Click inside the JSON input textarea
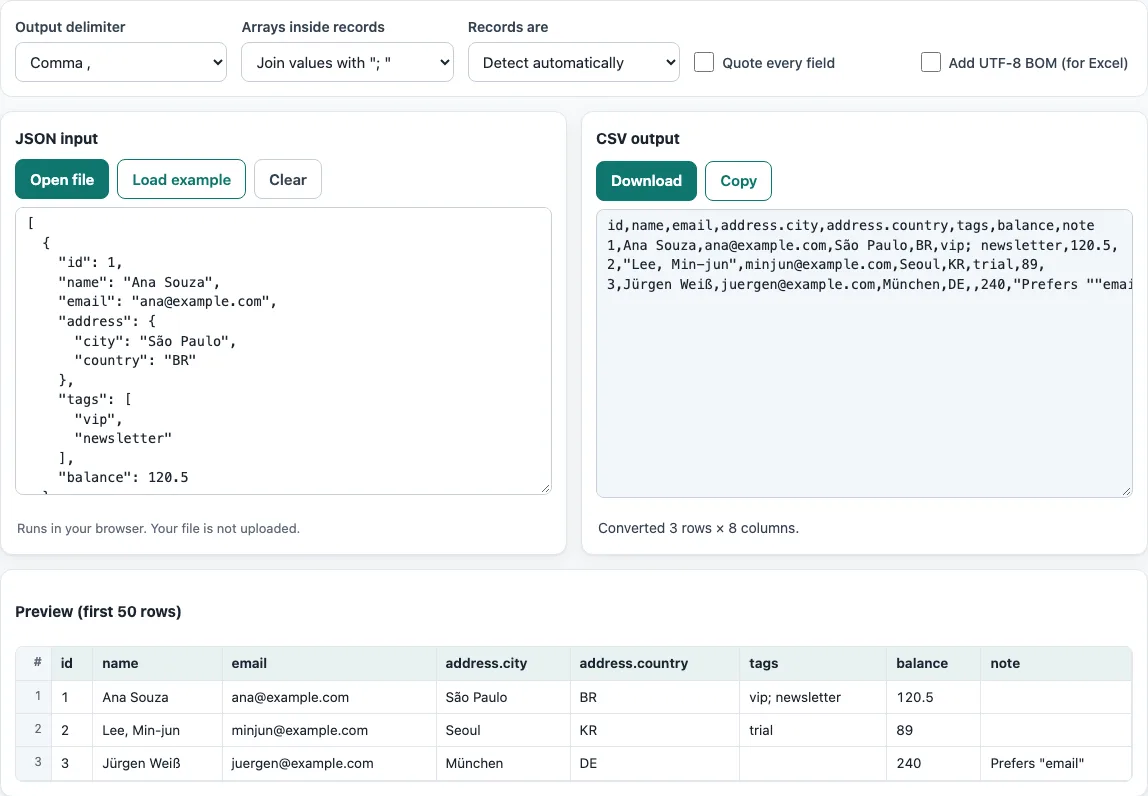The image size is (1148, 796). pyautogui.click(x=283, y=351)
